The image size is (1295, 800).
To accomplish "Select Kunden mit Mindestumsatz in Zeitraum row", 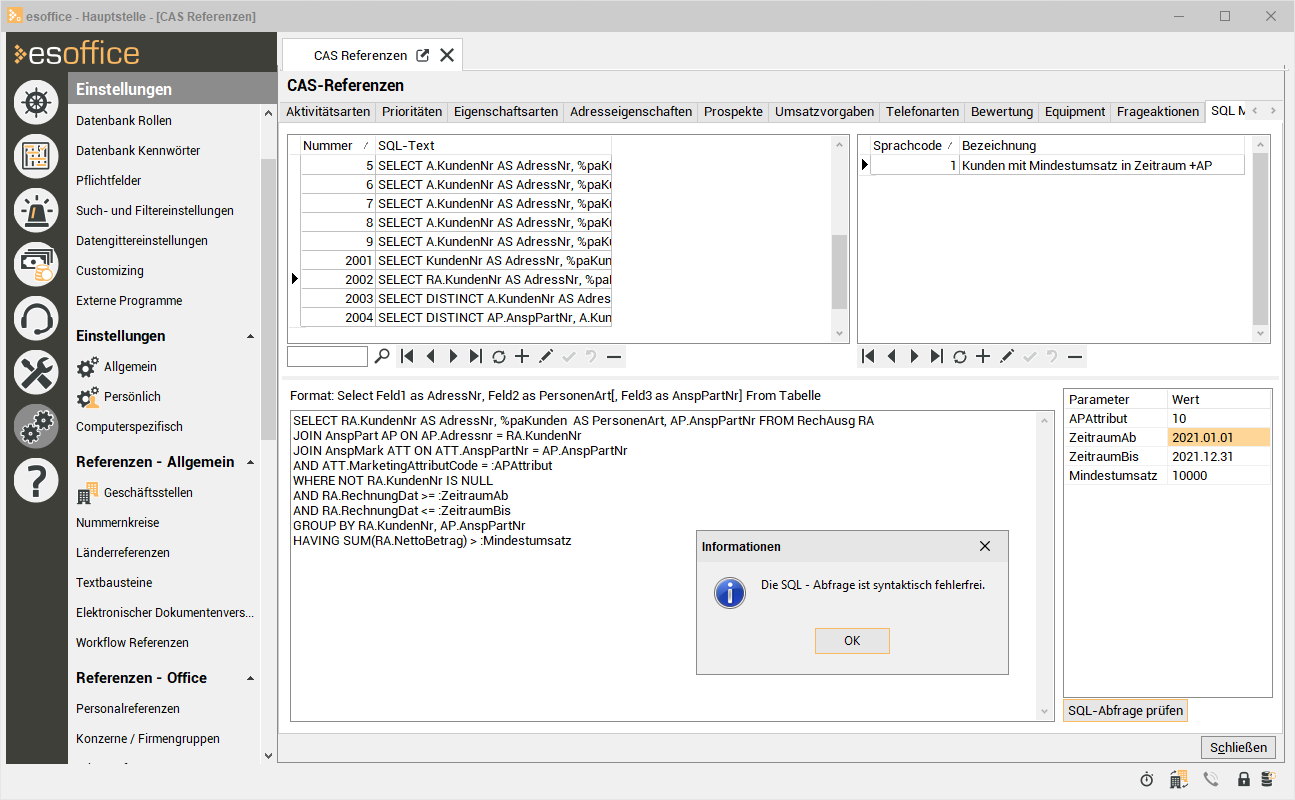I will 1057,165.
